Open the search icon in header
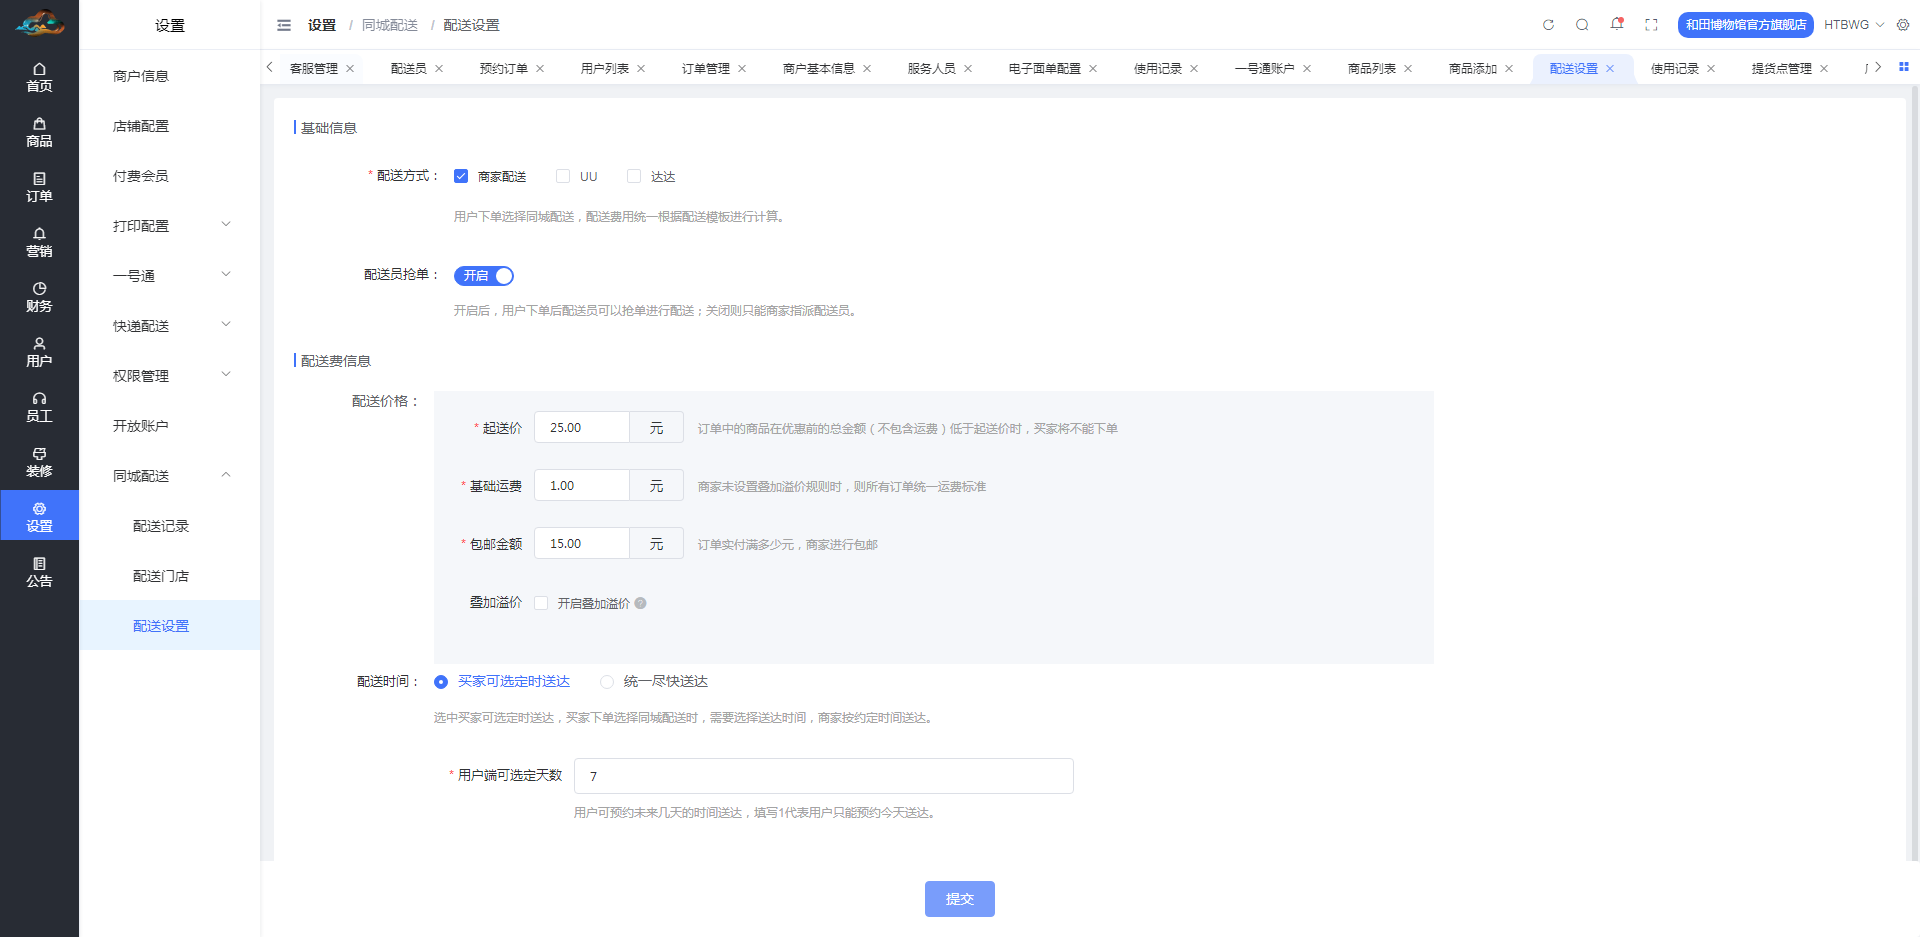 (1582, 25)
